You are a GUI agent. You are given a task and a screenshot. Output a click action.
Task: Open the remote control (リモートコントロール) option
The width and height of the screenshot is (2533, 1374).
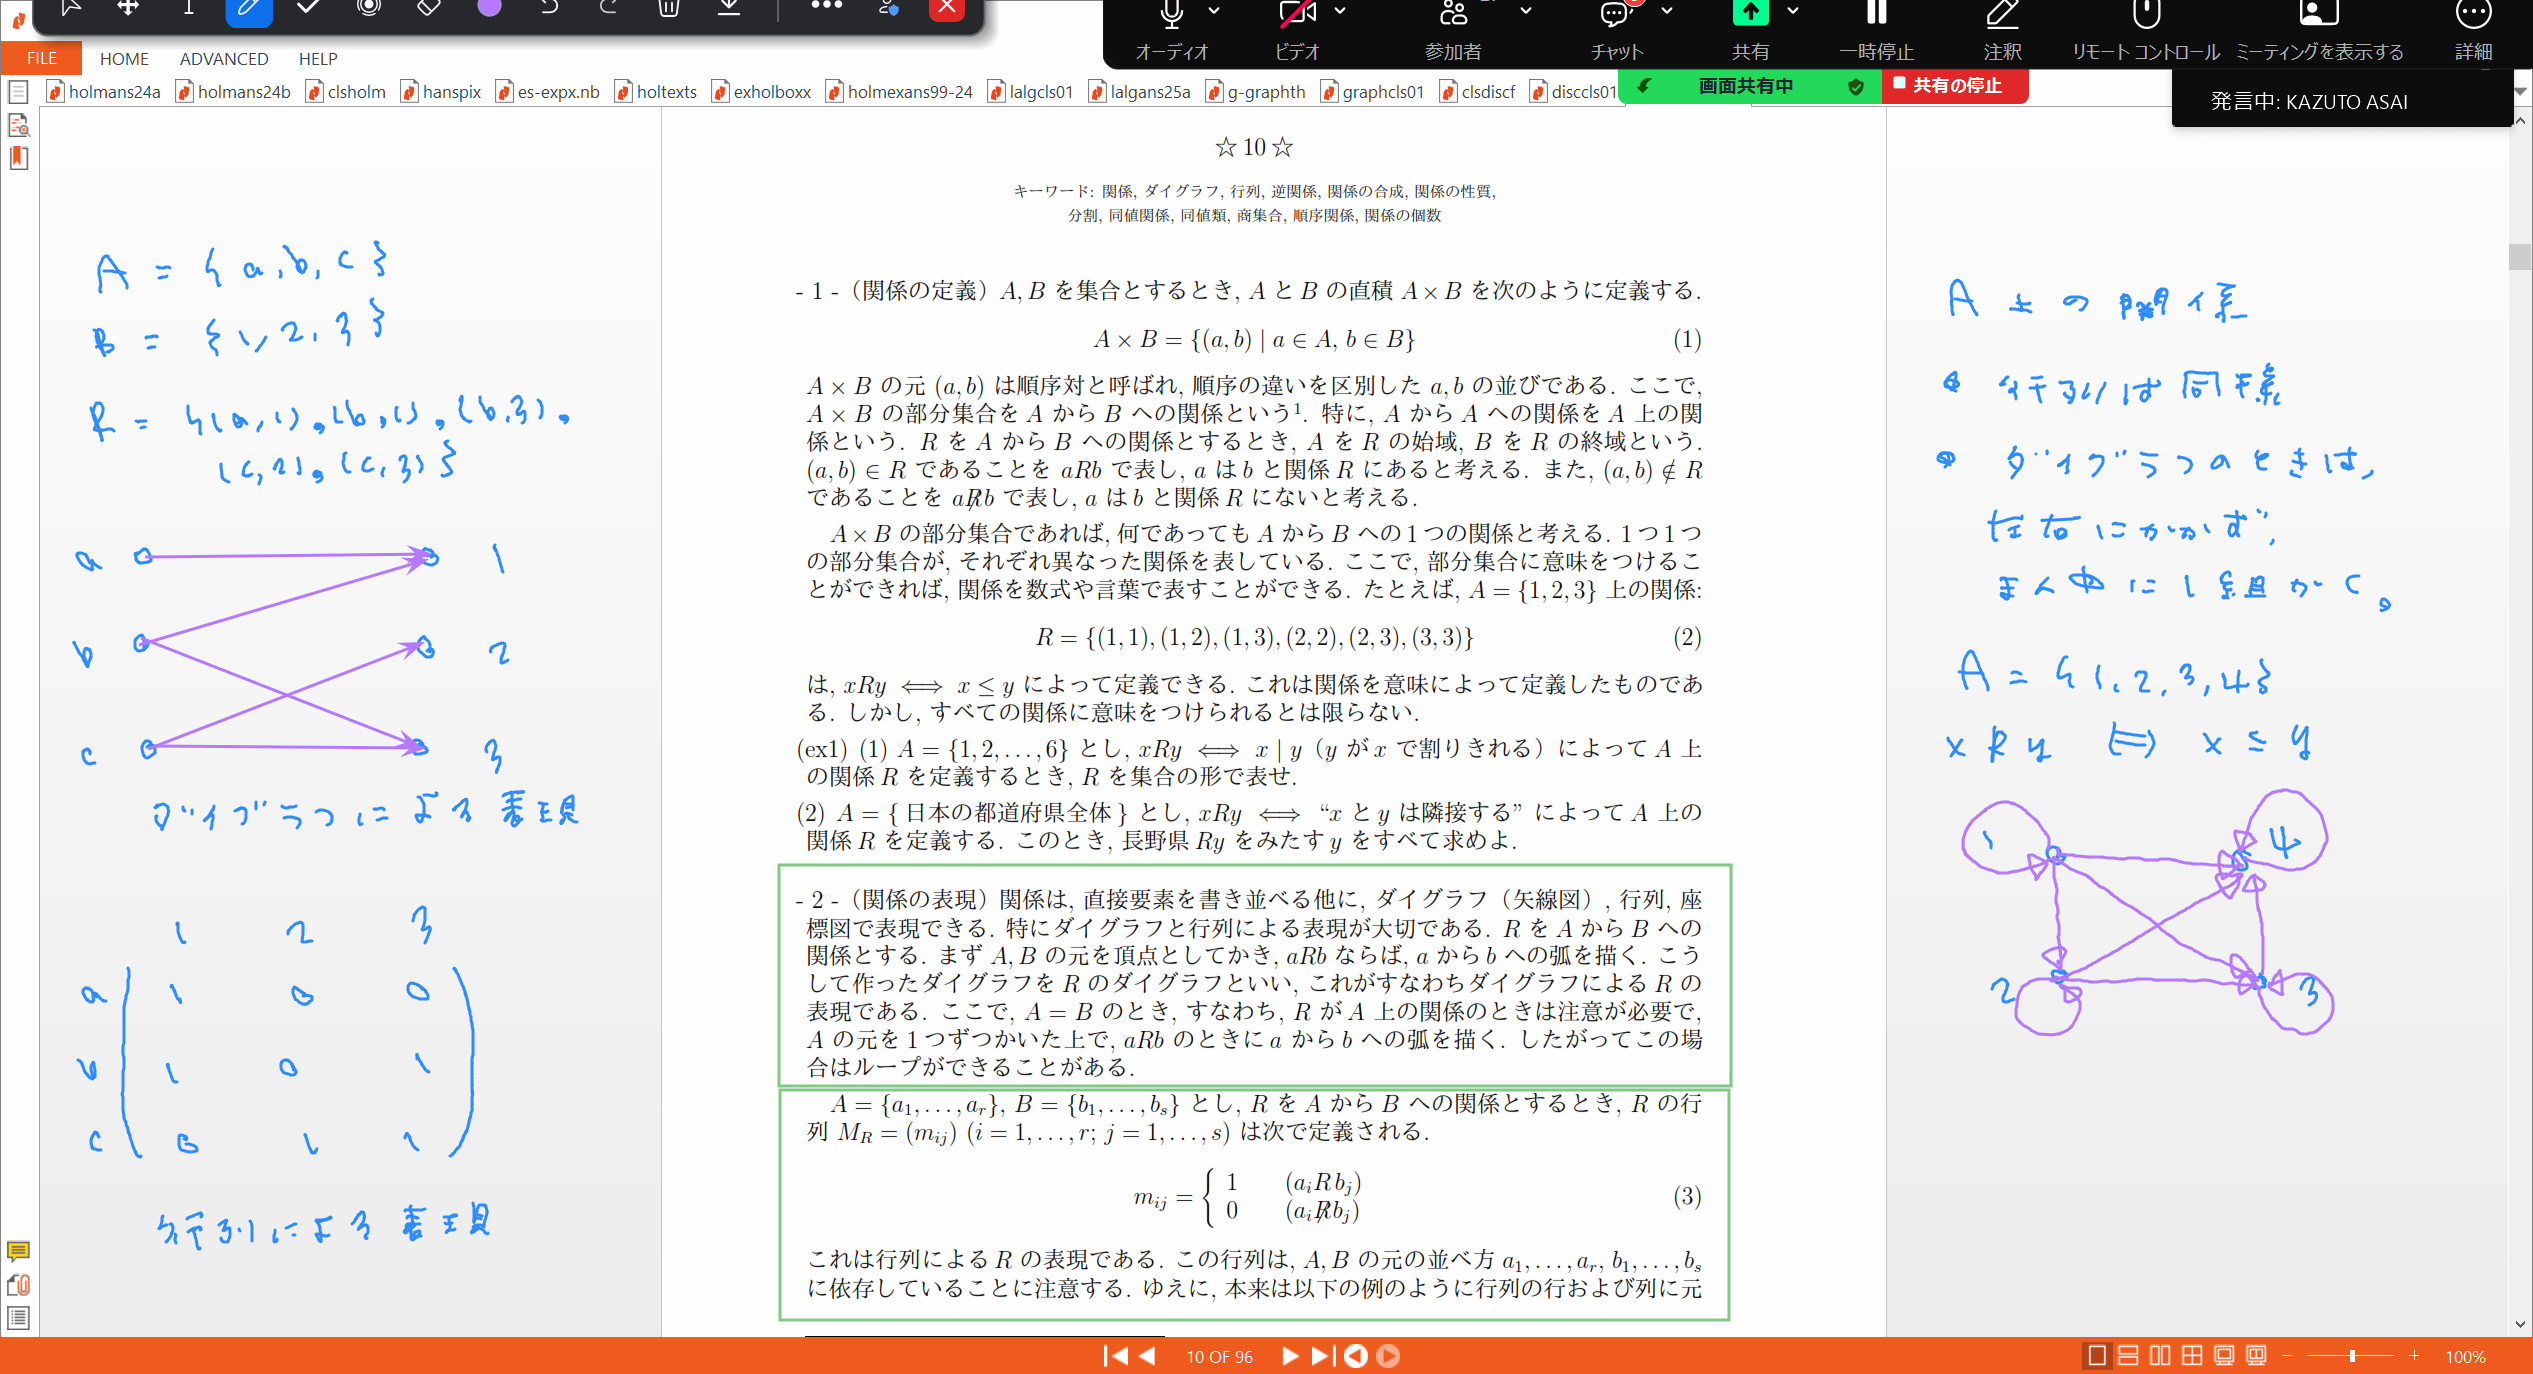pyautogui.click(x=2146, y=28)
